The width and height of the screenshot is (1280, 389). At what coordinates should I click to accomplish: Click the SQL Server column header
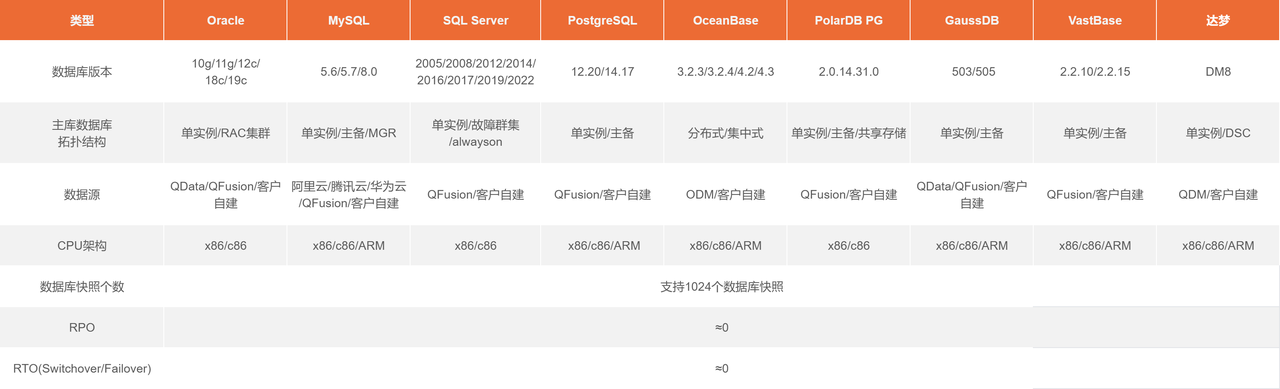click(x=476, y=20)
